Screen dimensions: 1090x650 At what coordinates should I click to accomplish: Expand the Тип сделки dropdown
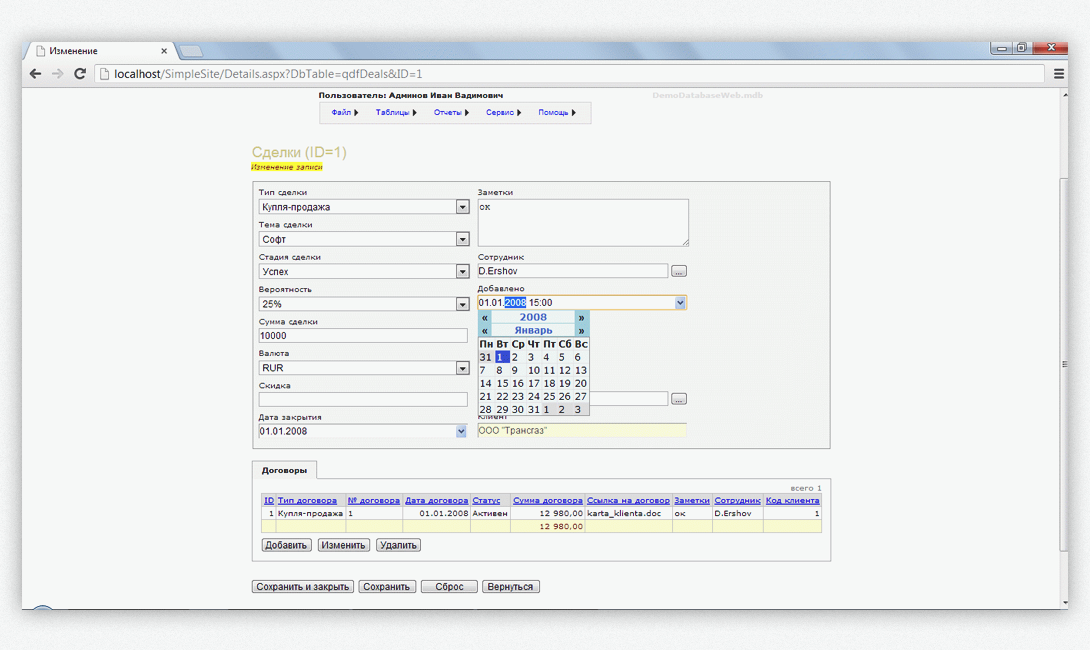462,207
